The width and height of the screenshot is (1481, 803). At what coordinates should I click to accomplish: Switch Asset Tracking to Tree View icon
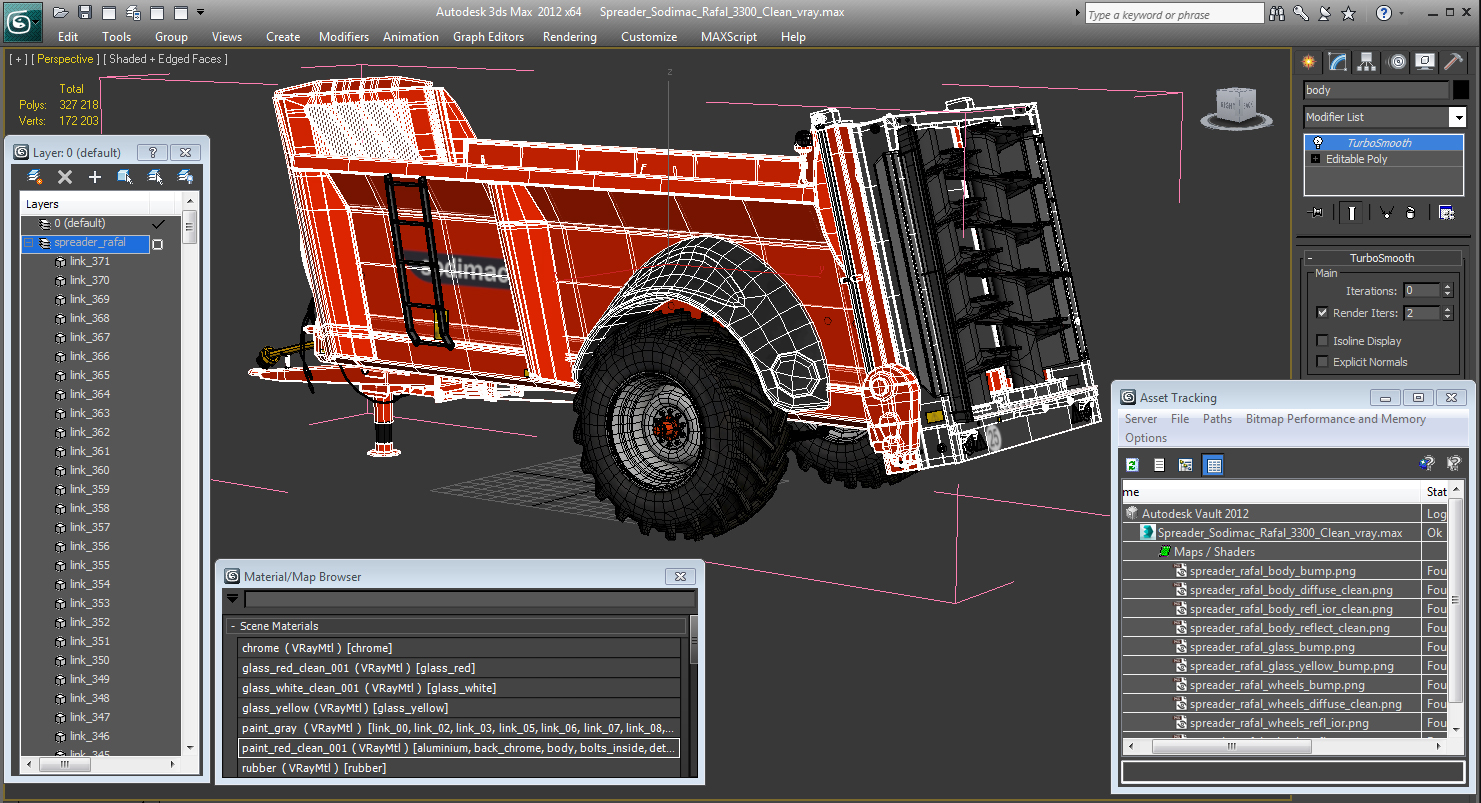pos(1186,465)
